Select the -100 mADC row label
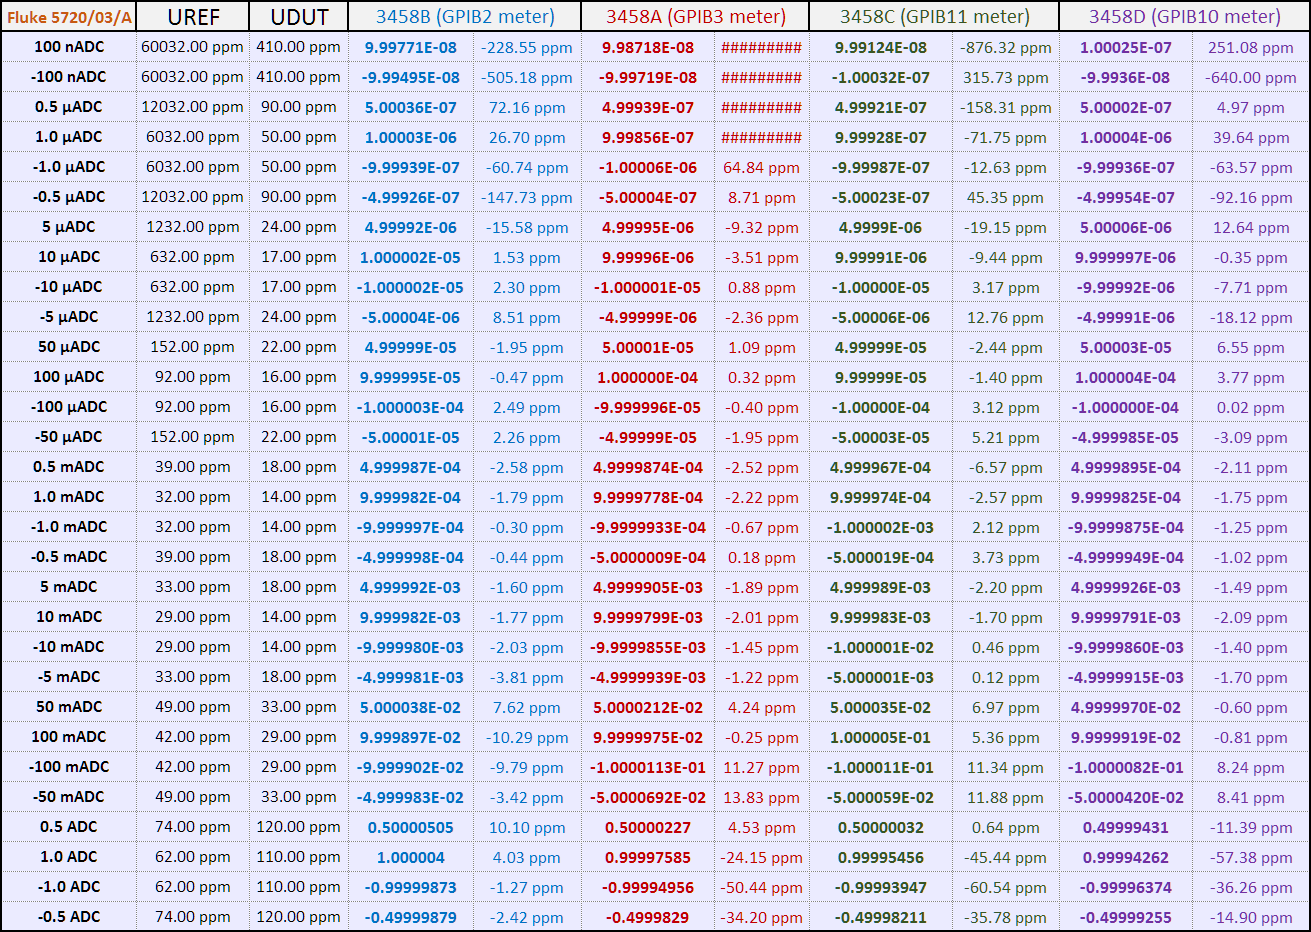The width and height of the screenshot is (1311, 932). [x=69, y=767]
